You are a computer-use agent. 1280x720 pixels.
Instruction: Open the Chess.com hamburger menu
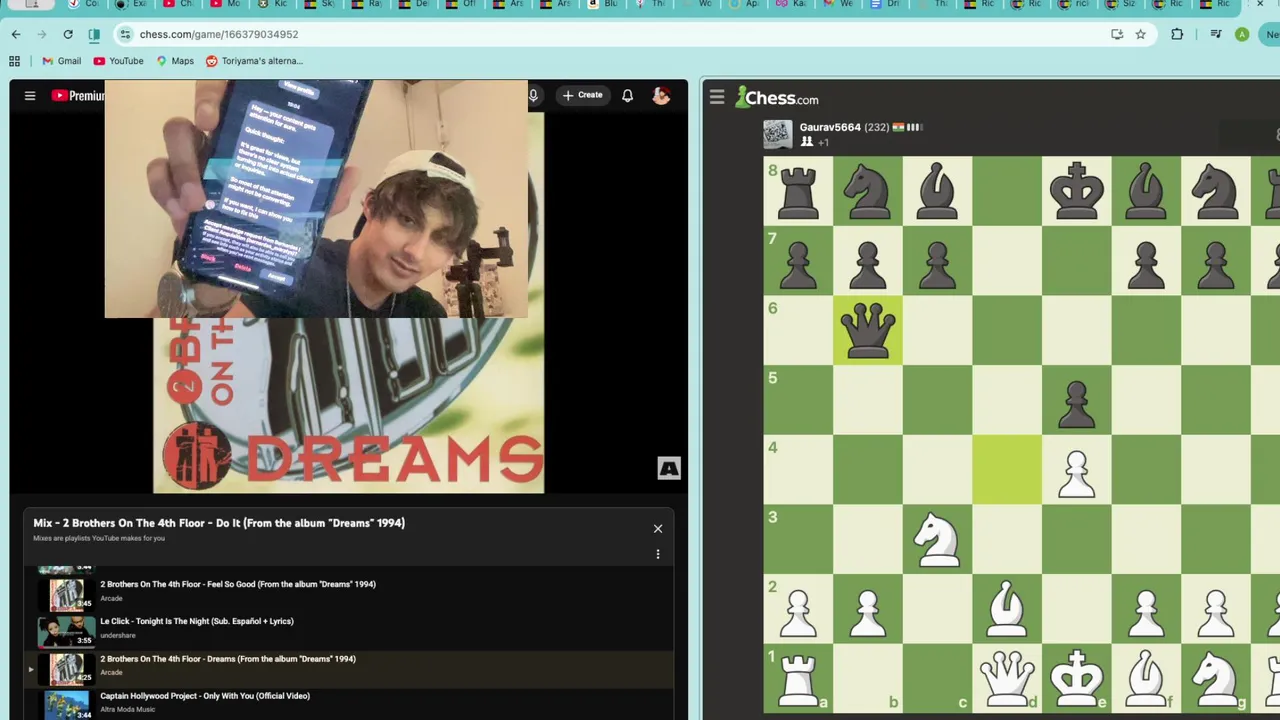click(x=717, y=97)
